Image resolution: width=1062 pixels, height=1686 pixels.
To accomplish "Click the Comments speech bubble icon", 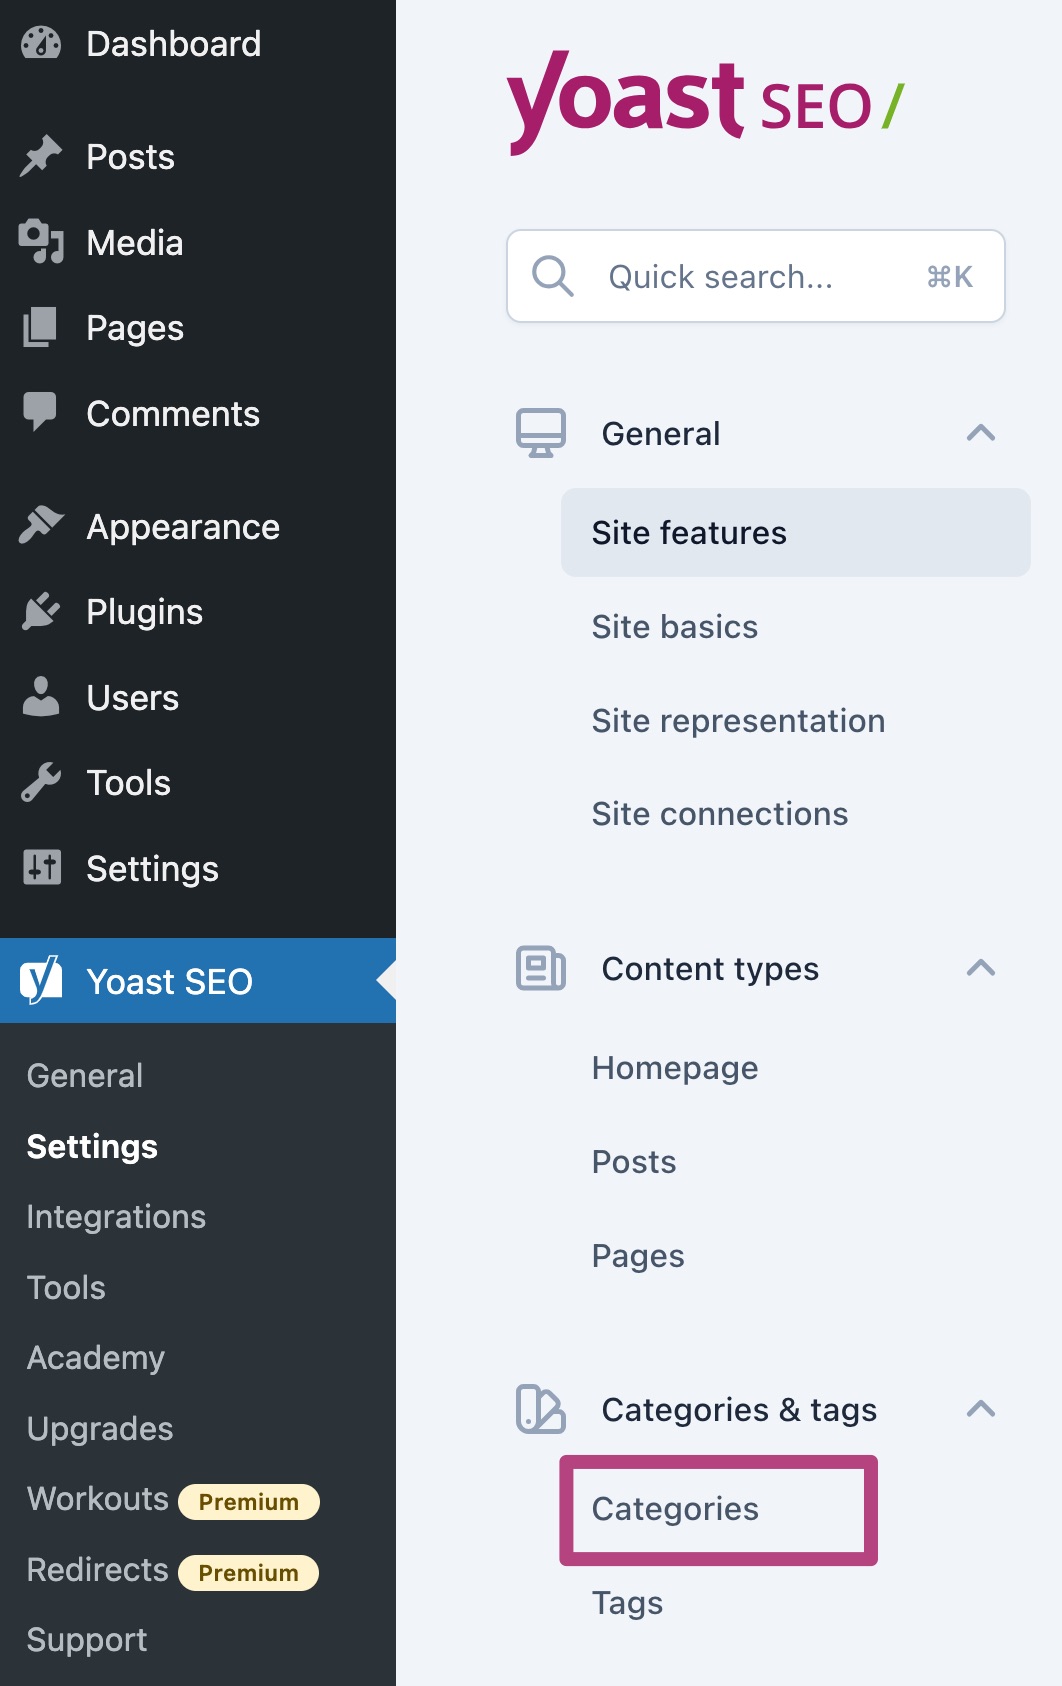I will click(x=41, y=412).
